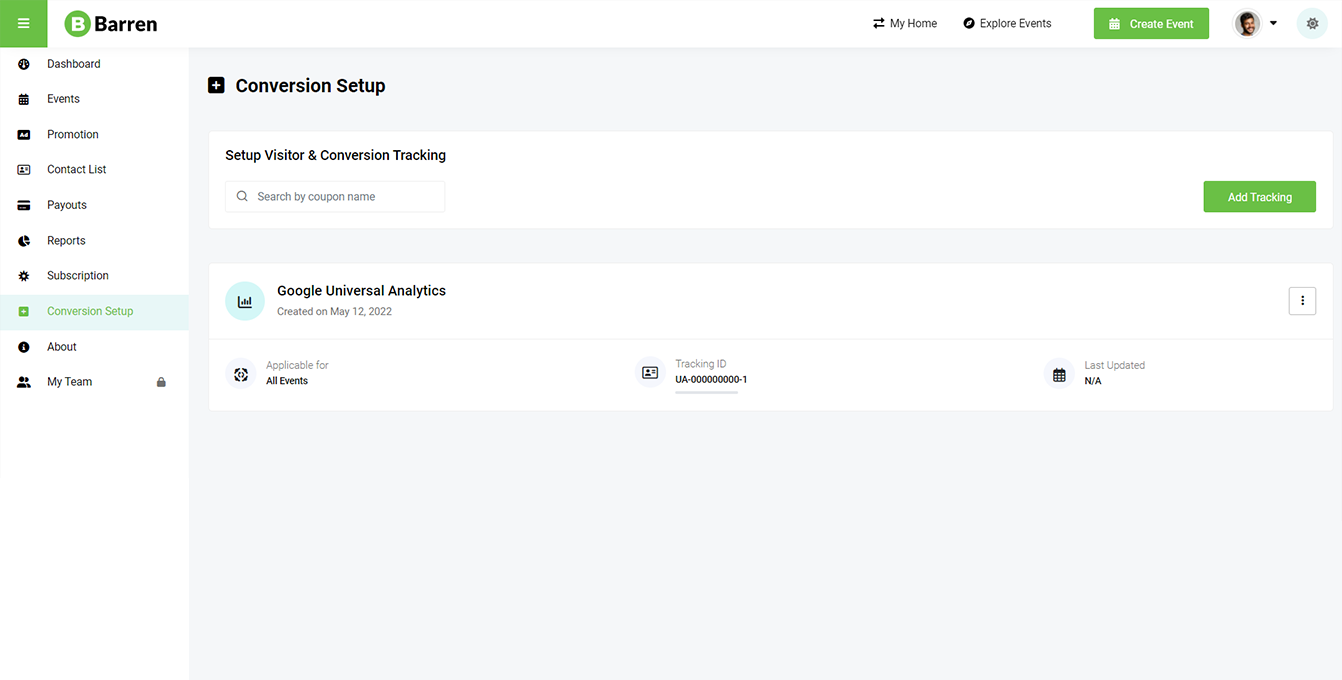Click the Payouts credit card icon
This screenshot has height=680, width=1342.
pyautogui.click(x=24, y=205)
